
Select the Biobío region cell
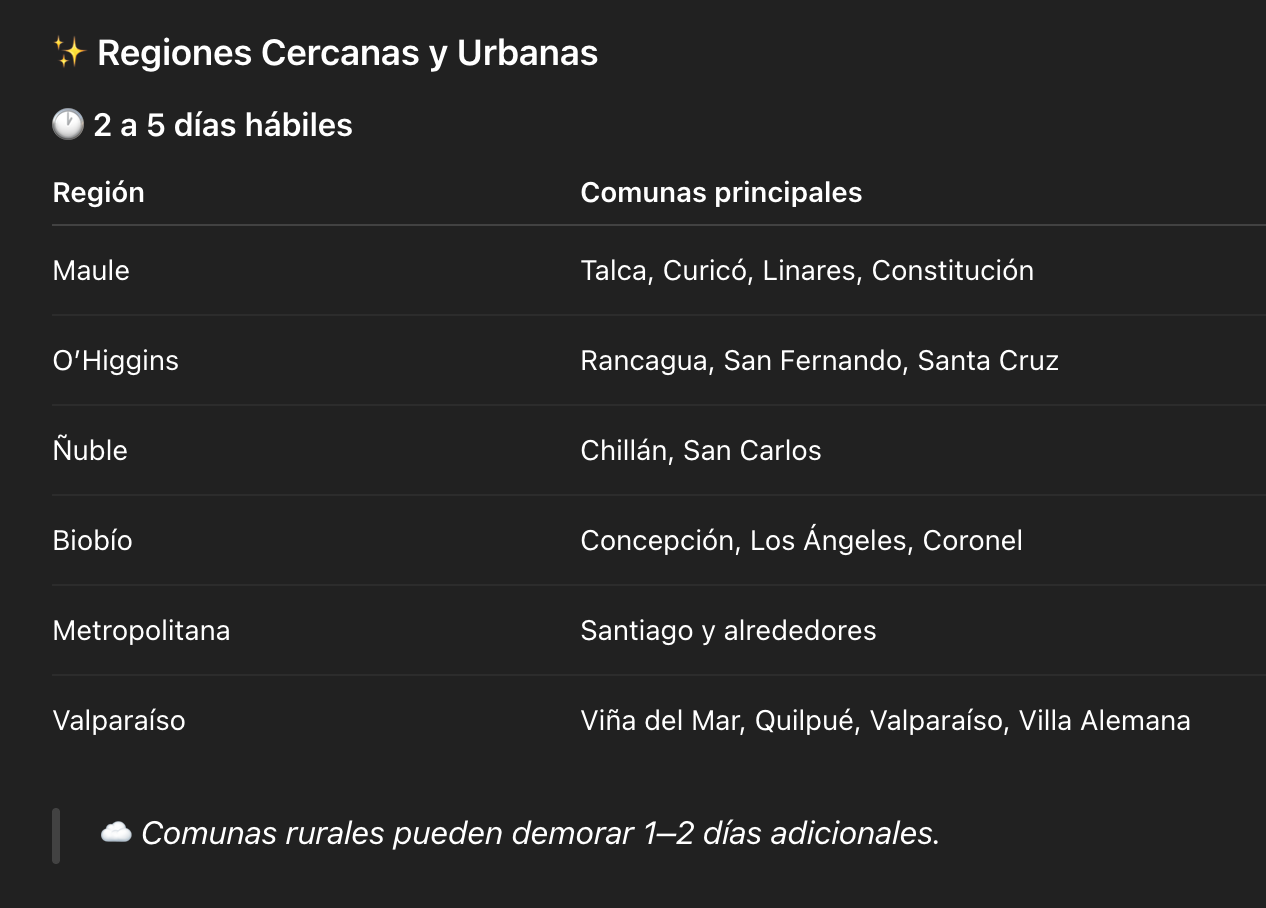point(92,540)
